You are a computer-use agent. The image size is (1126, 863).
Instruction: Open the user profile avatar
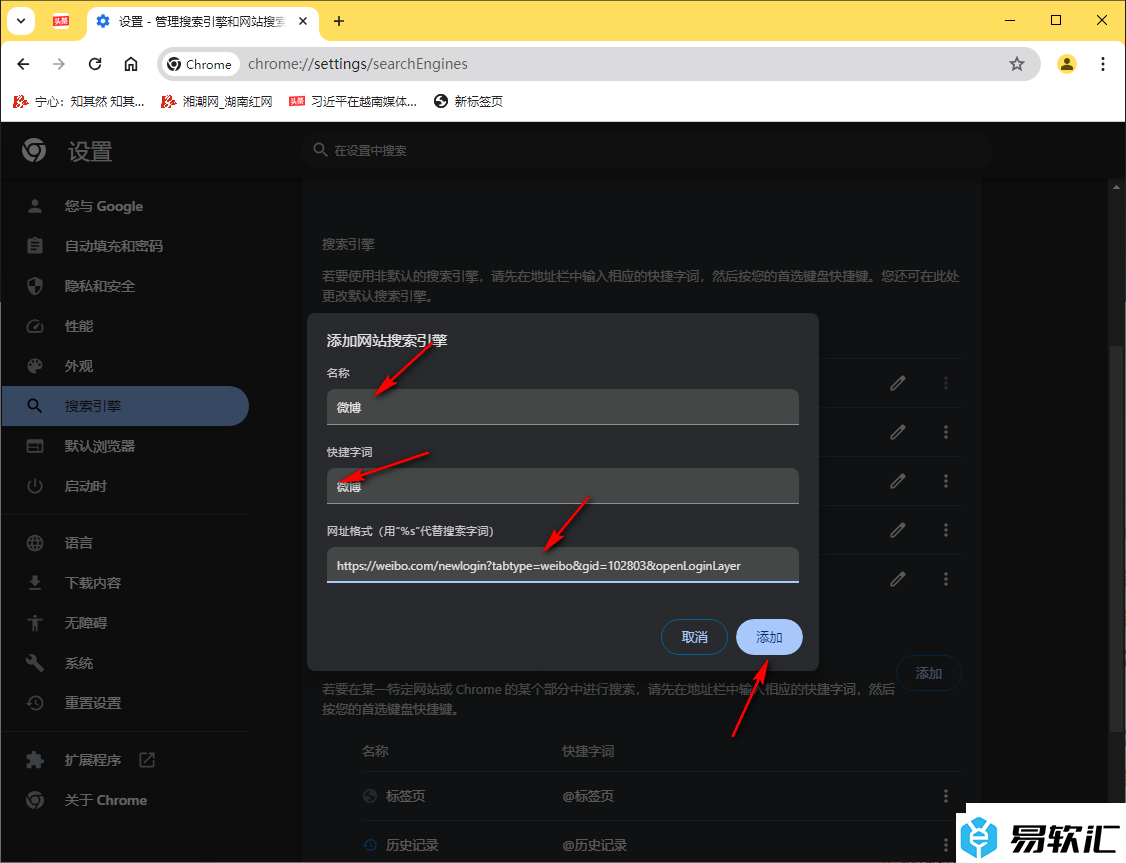[x=1066, y=64]
